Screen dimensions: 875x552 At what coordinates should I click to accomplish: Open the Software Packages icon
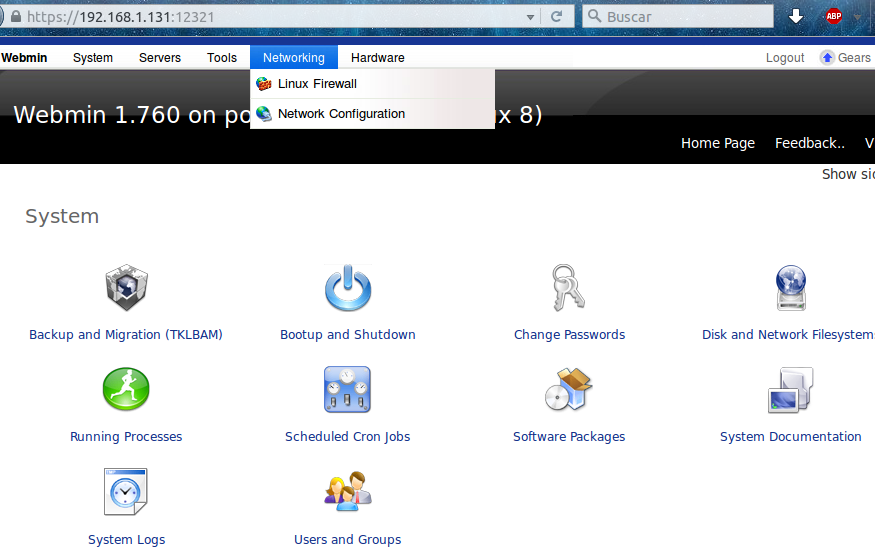(569, 390)
